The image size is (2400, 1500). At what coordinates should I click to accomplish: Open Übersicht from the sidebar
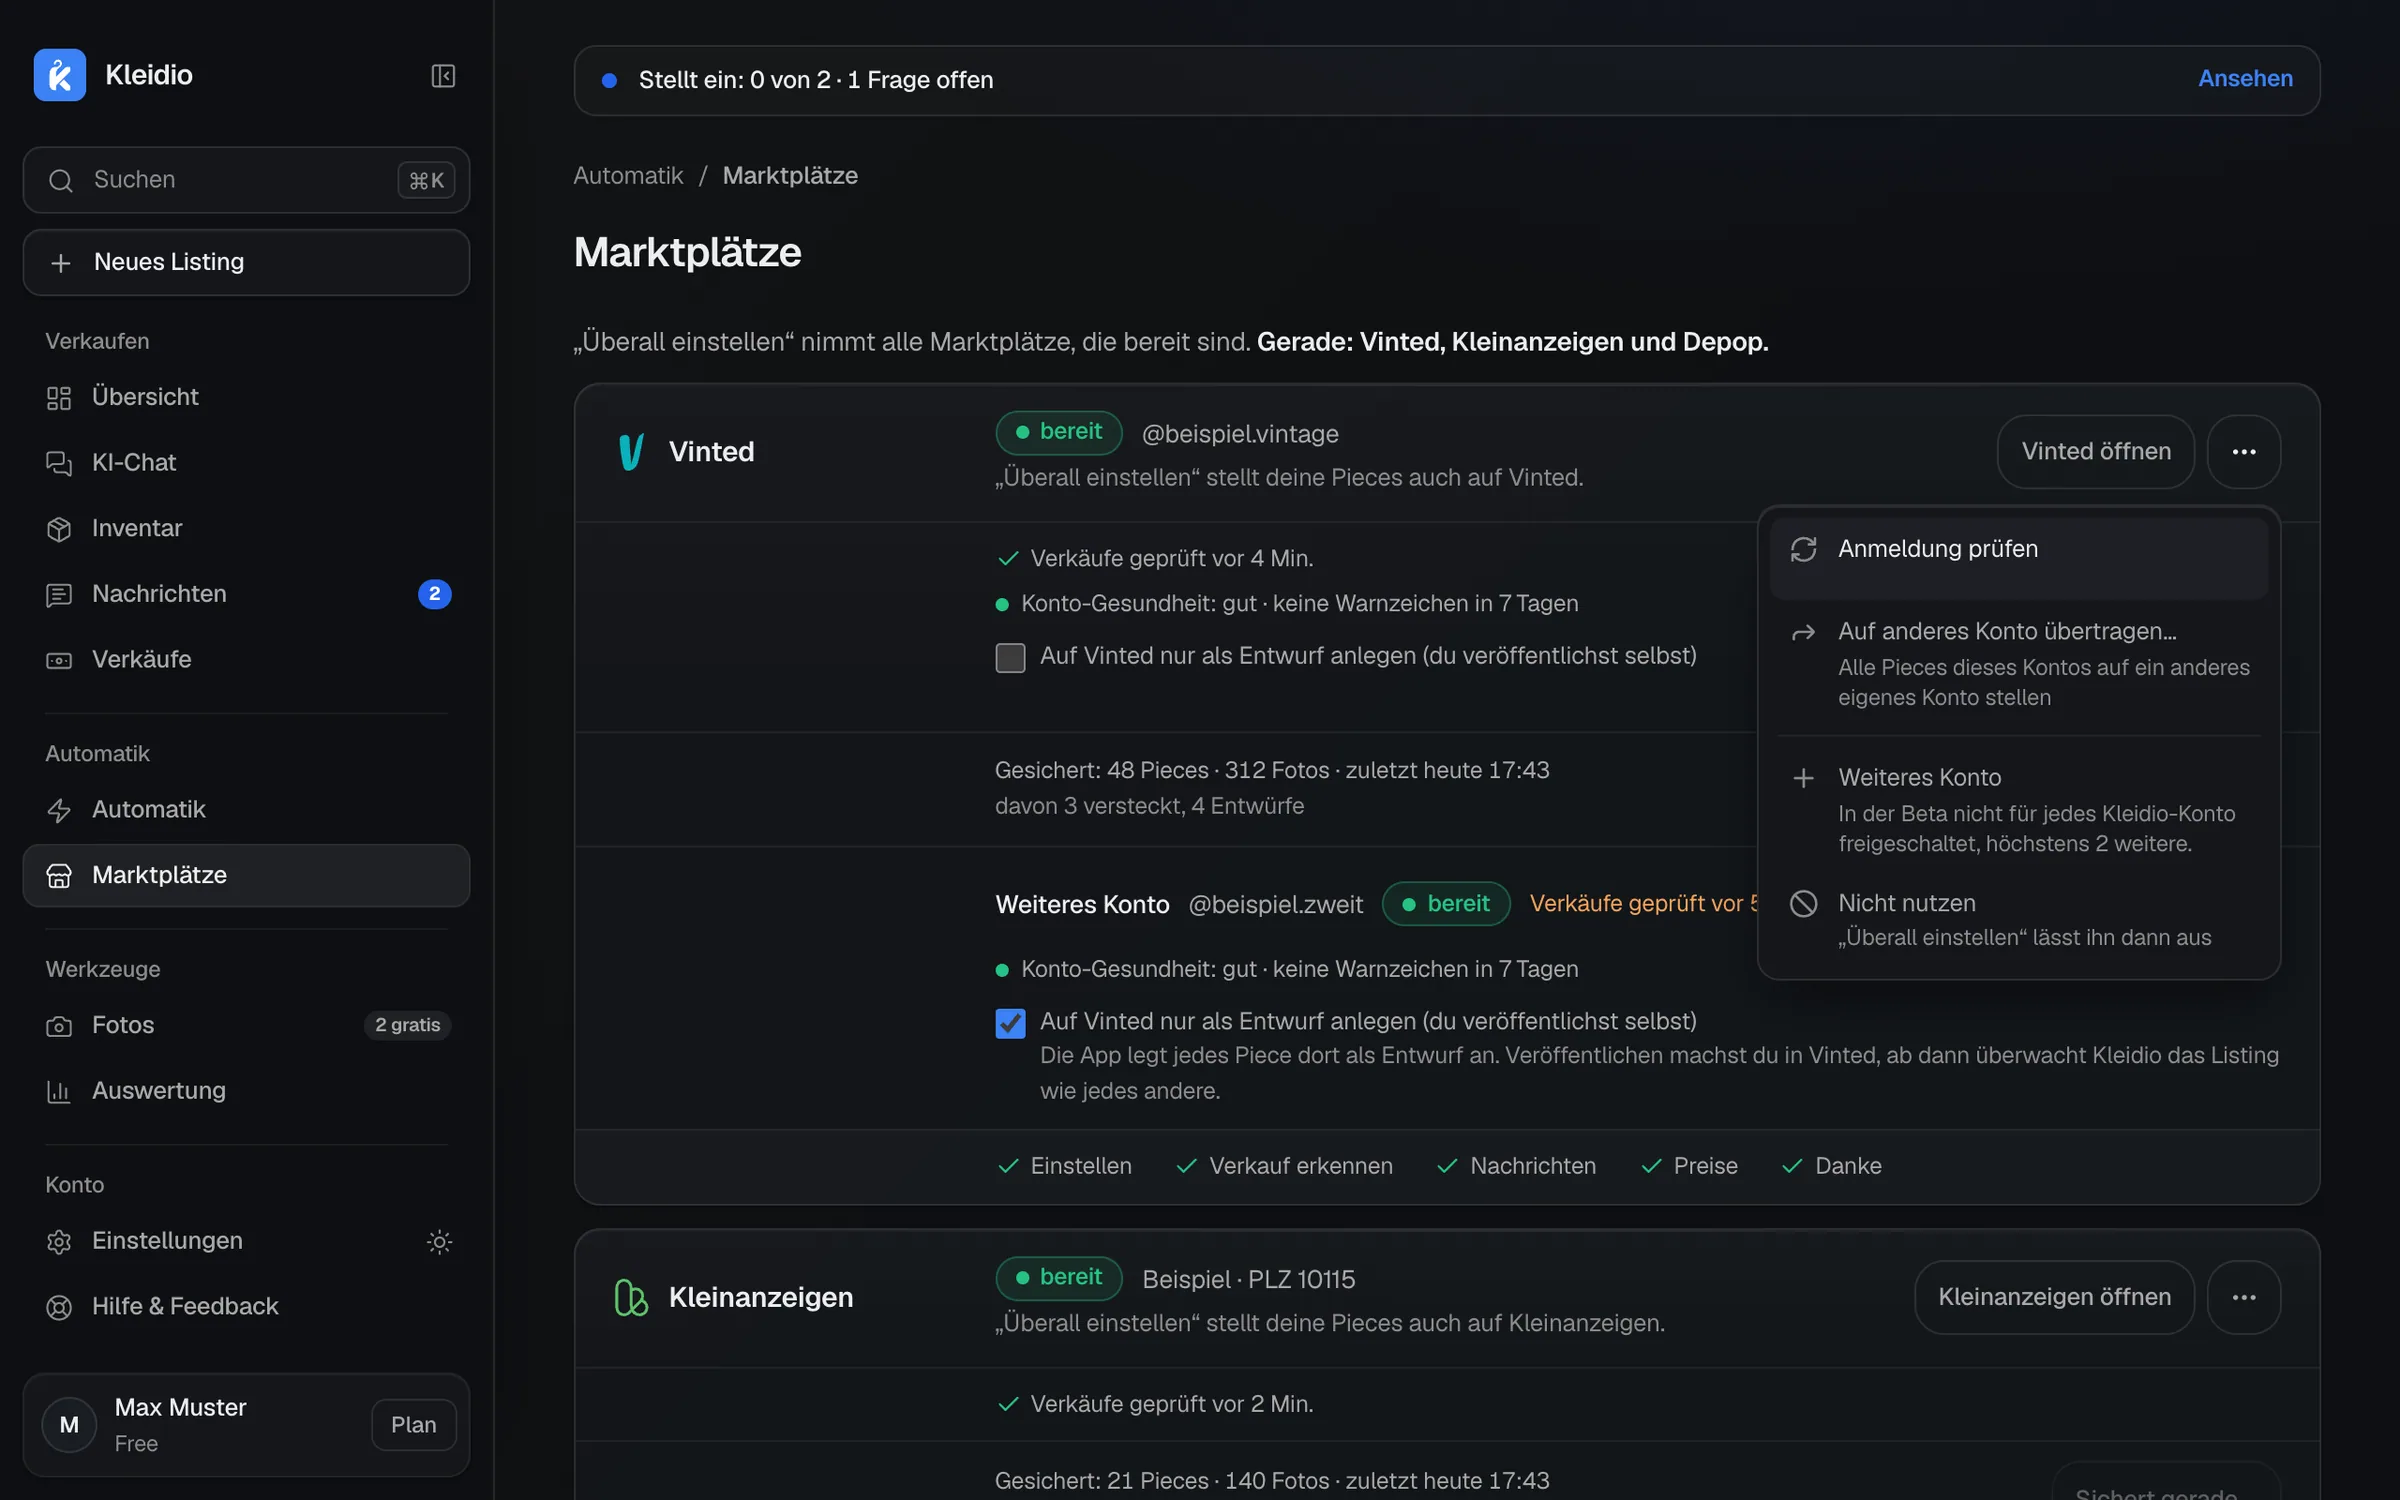pos(246,397)
